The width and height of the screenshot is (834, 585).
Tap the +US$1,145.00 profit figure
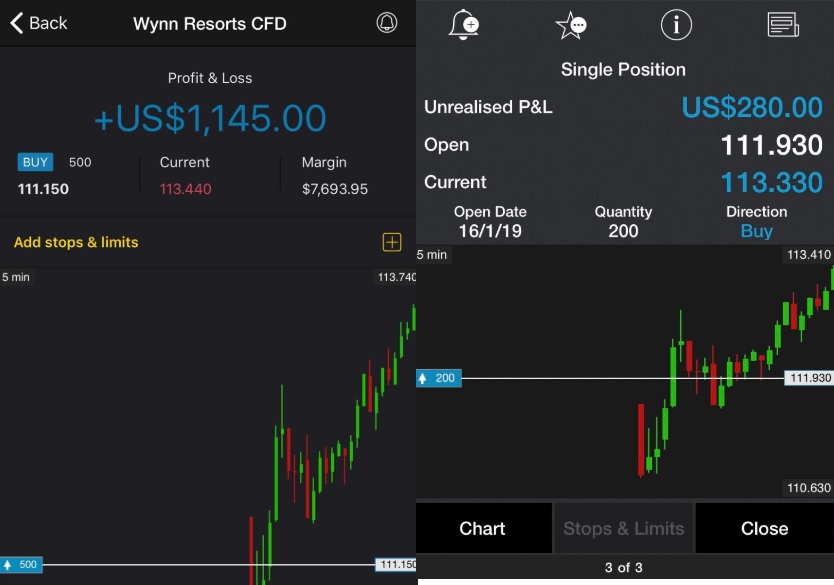tap(210, 118)
